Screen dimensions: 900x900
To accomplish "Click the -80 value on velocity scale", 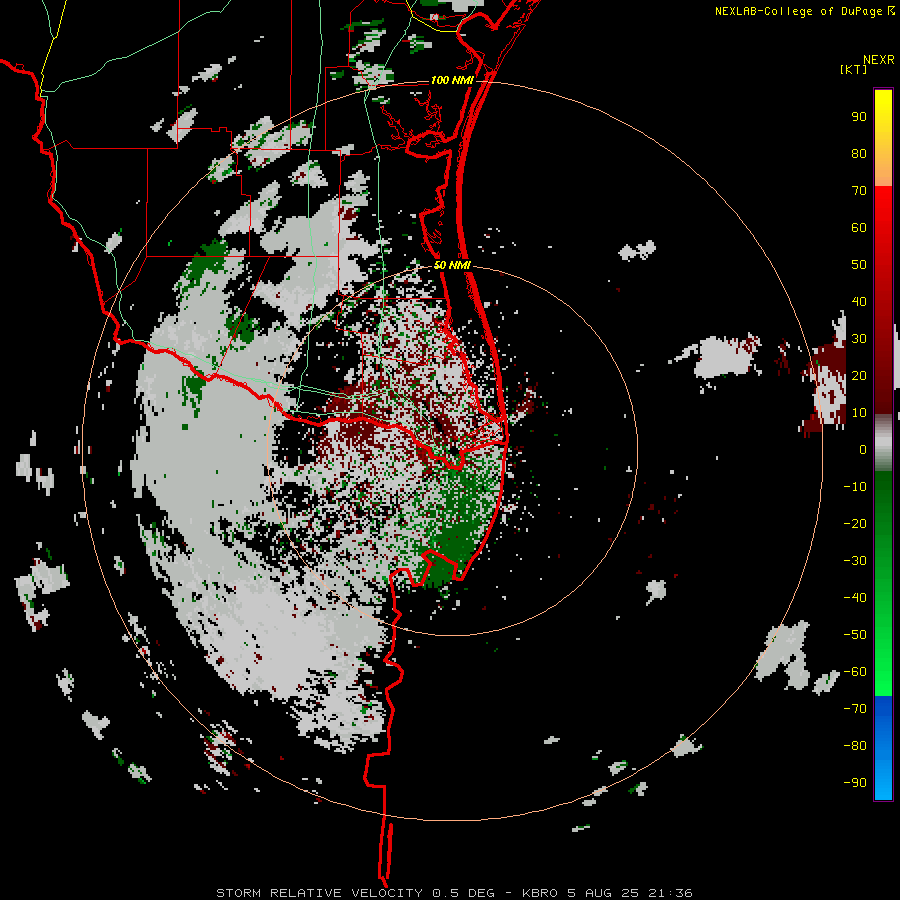I will click(x=855, y=746).
